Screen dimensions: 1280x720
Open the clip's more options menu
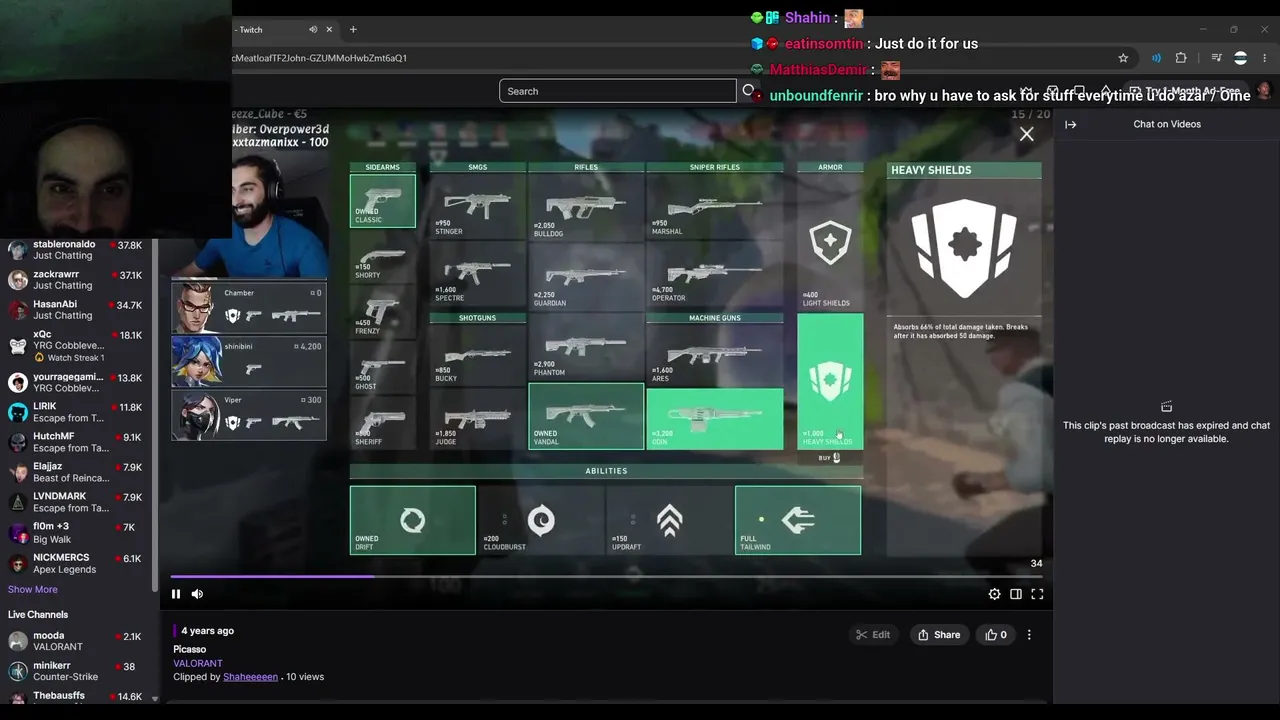tap(1029, 634)
